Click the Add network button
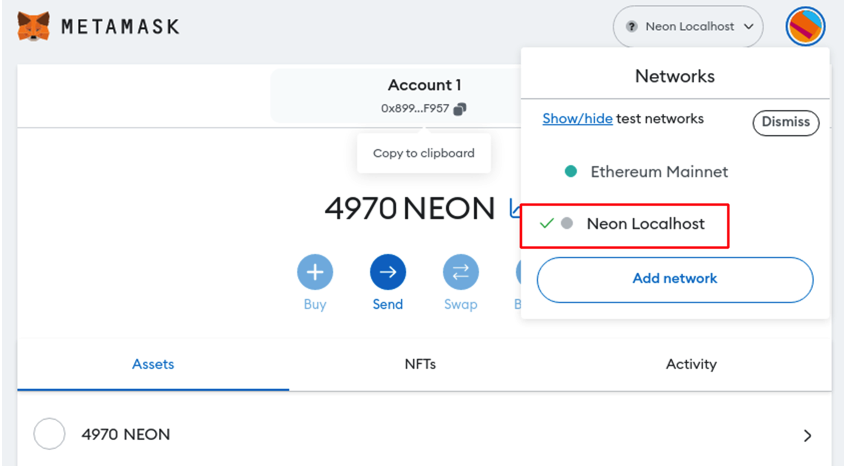 tap(675, 279)
